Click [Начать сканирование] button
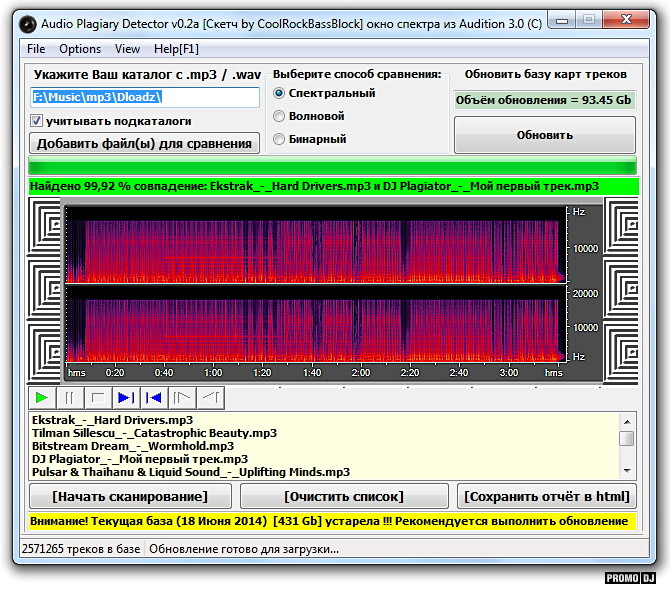The height and width of the screenshot is (598, 670). pyautogui.click(x=130, y=496)
